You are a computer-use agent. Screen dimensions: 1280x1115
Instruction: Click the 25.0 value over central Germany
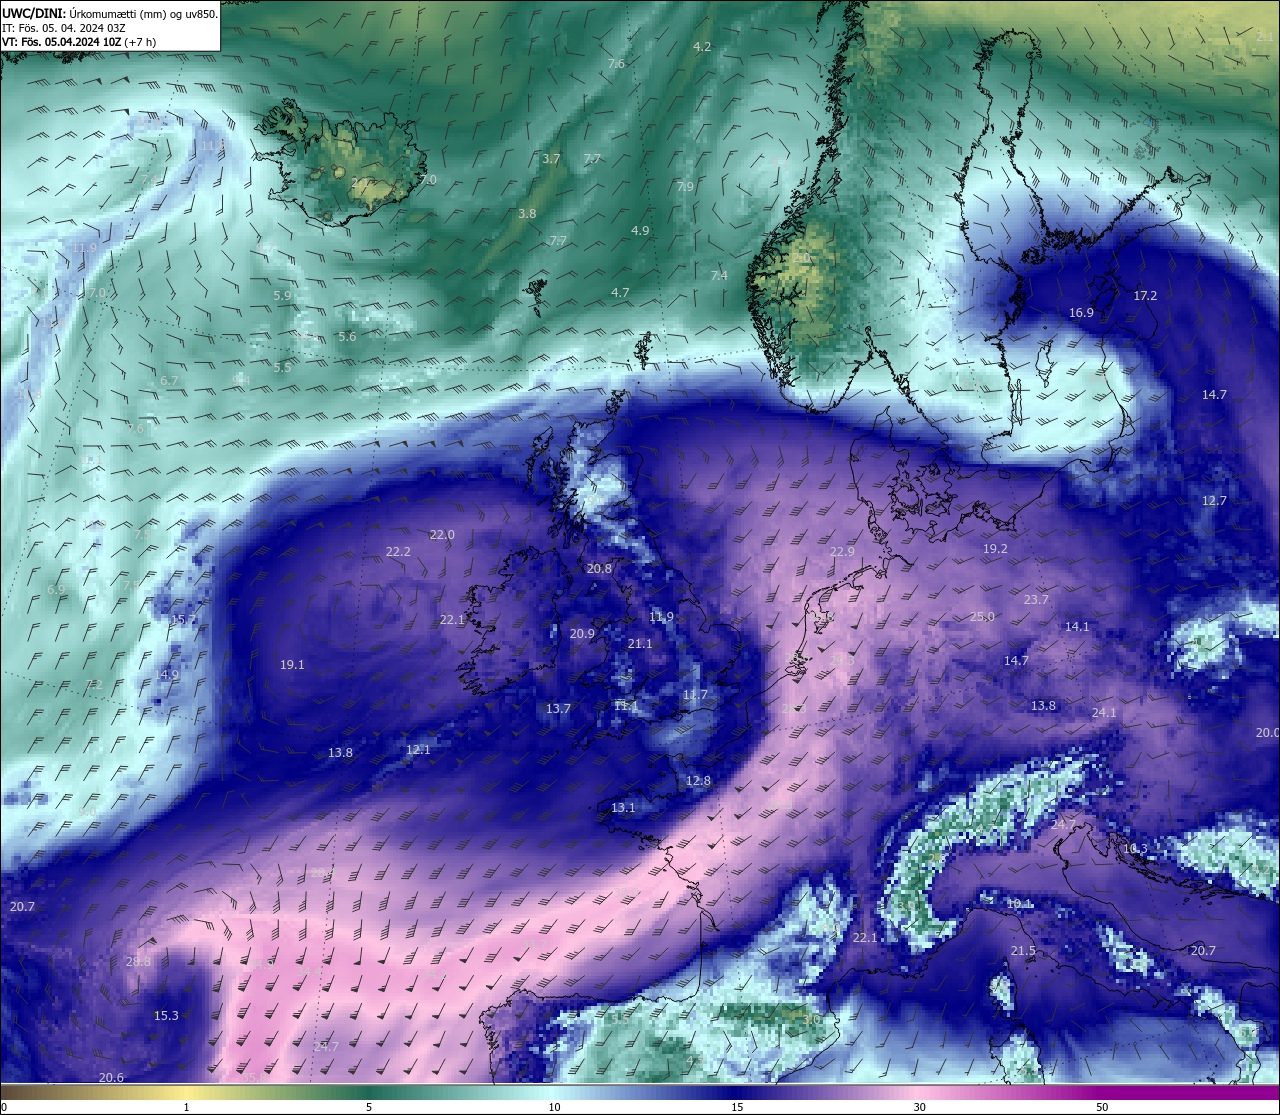click(982, 617)
